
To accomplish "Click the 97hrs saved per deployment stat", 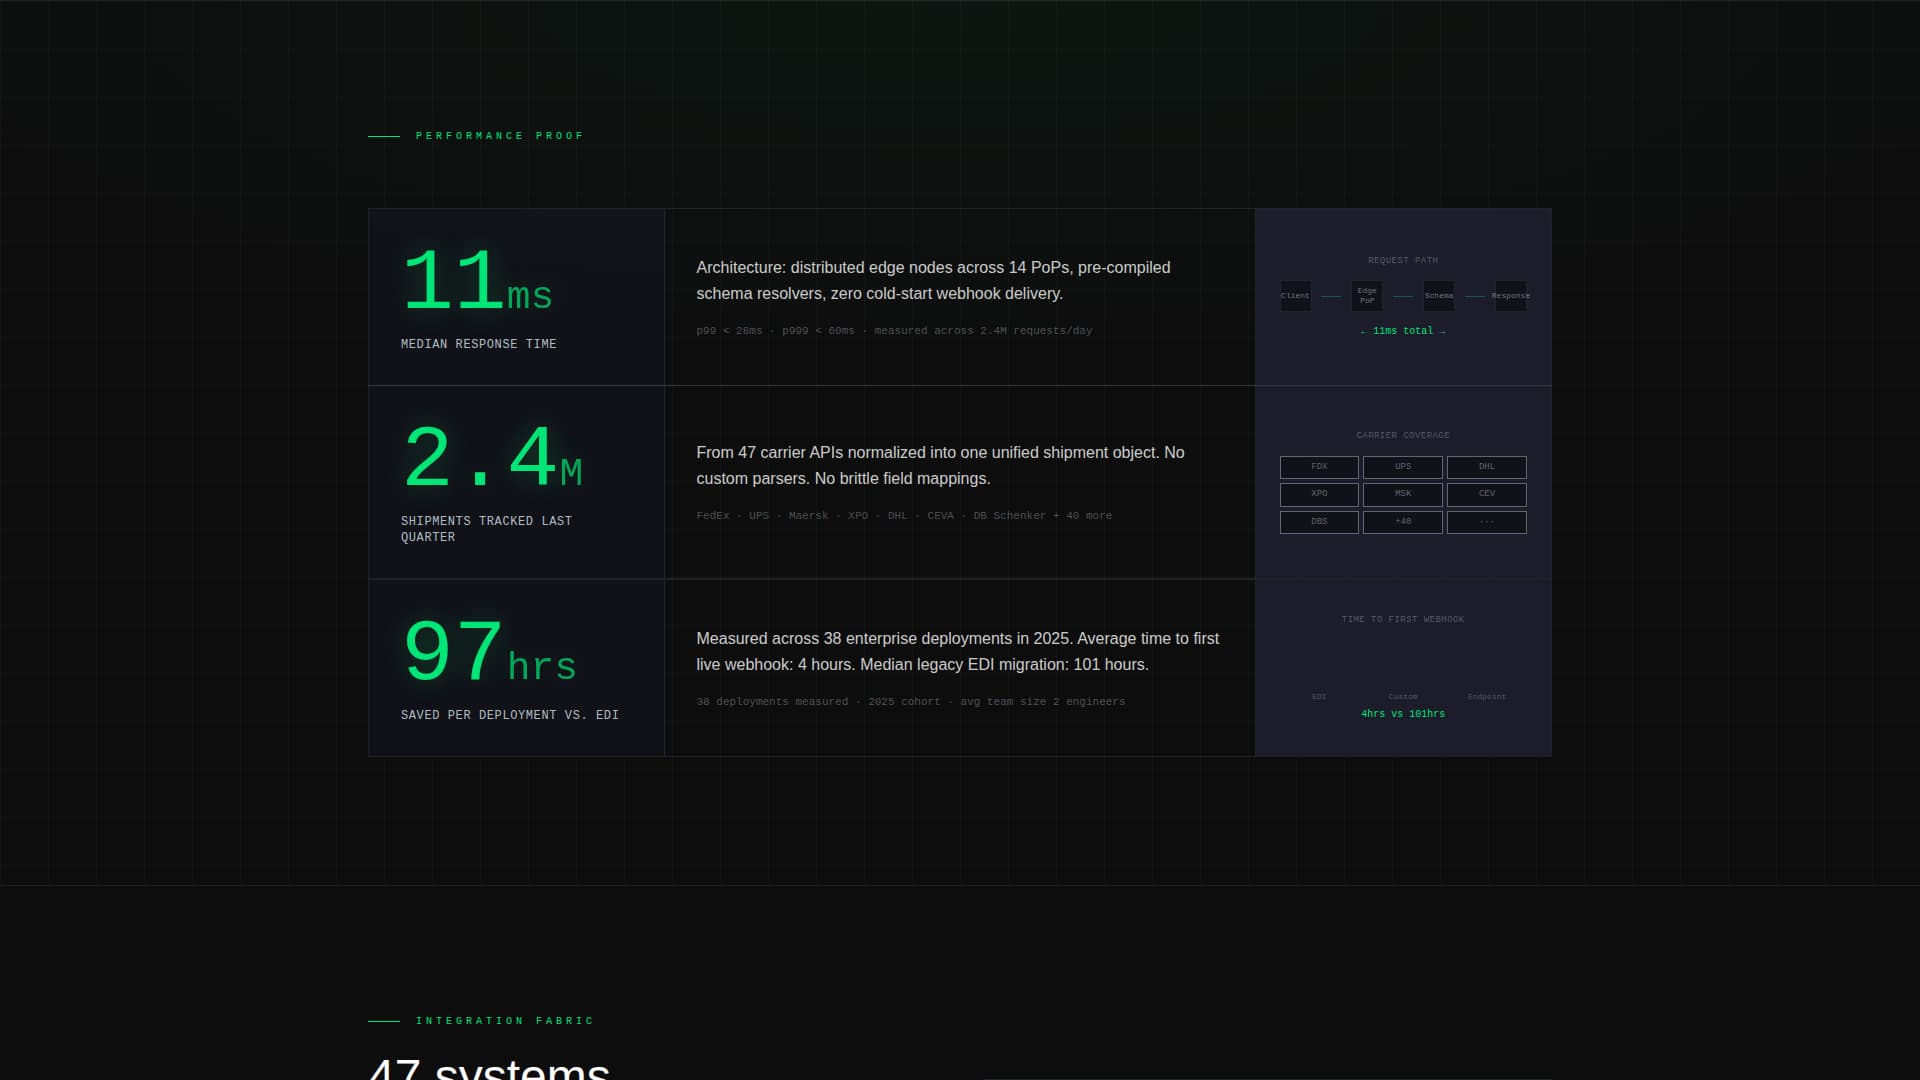I will coord(490,654).
